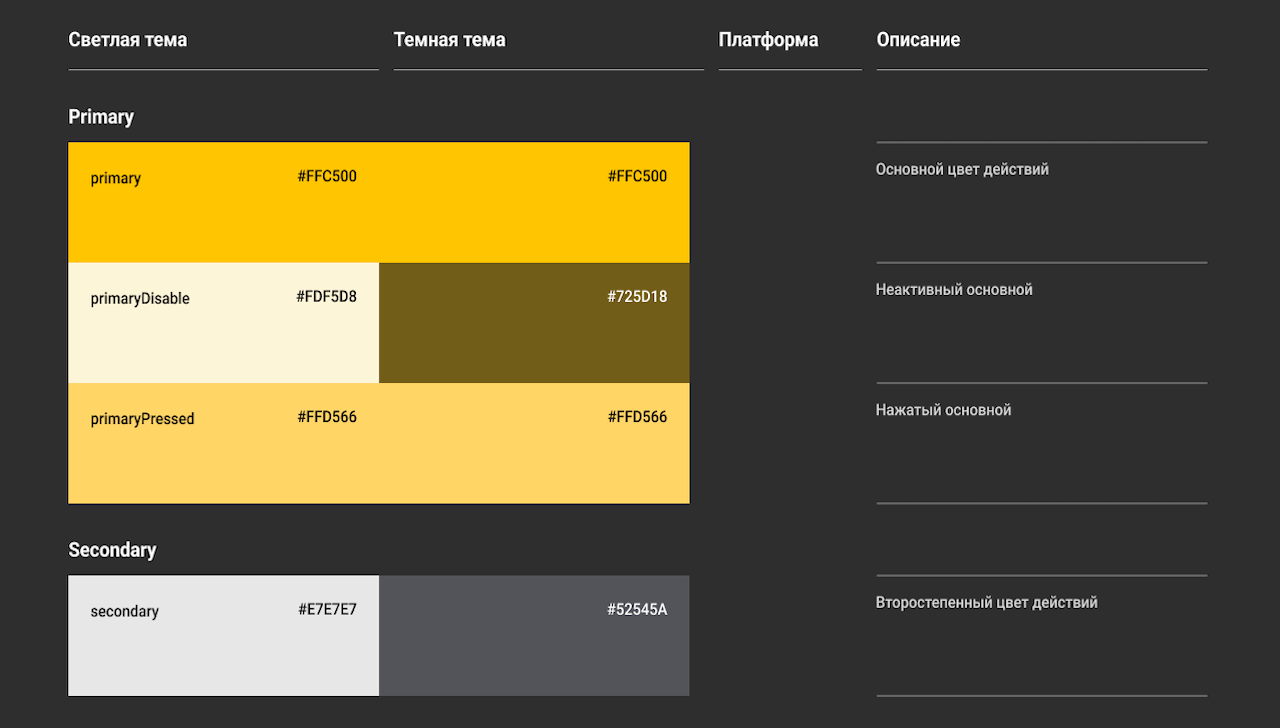The width and height of the screenshot is (1280, 728).
Task: Select the "Secondary" section heading
Action: [x=112, y=550]
